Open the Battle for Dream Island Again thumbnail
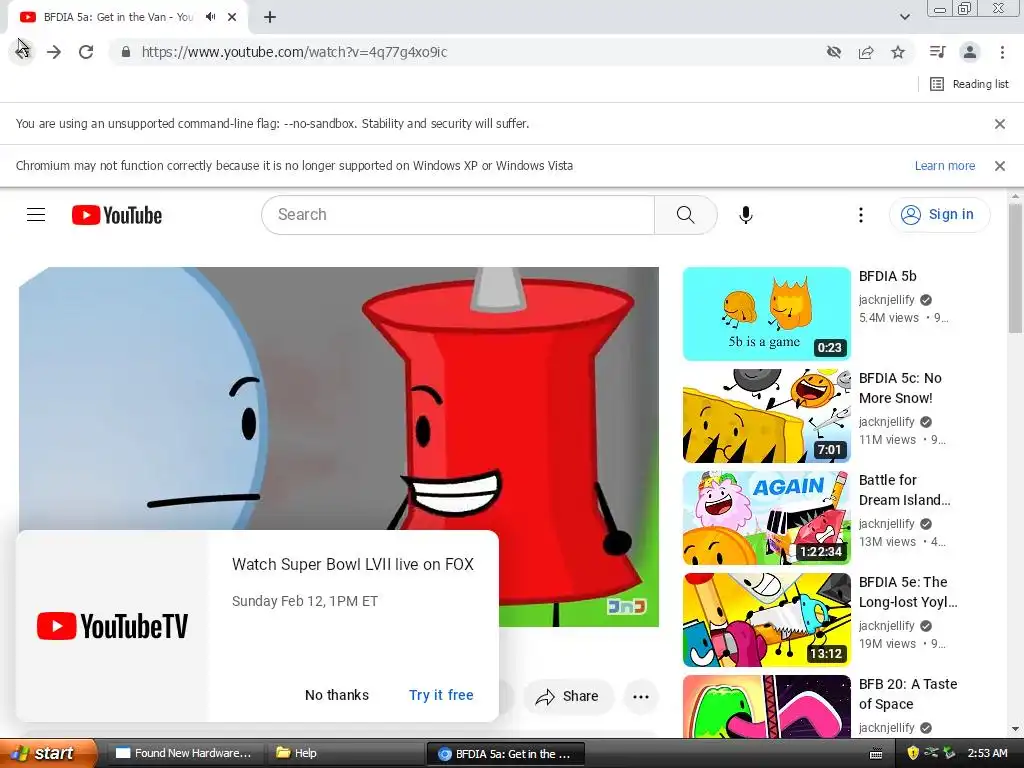Image resolution: width=1024 pixels, height=768 pixels. click(767, 518)
